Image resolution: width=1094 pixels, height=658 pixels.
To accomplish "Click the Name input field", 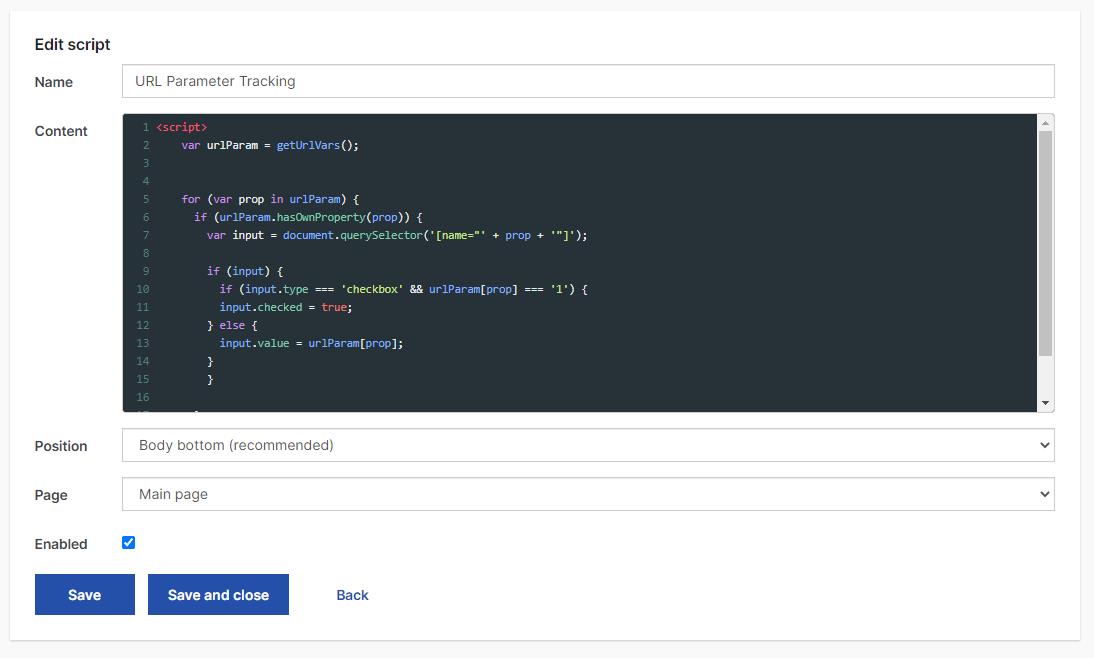I will (588, 81).
